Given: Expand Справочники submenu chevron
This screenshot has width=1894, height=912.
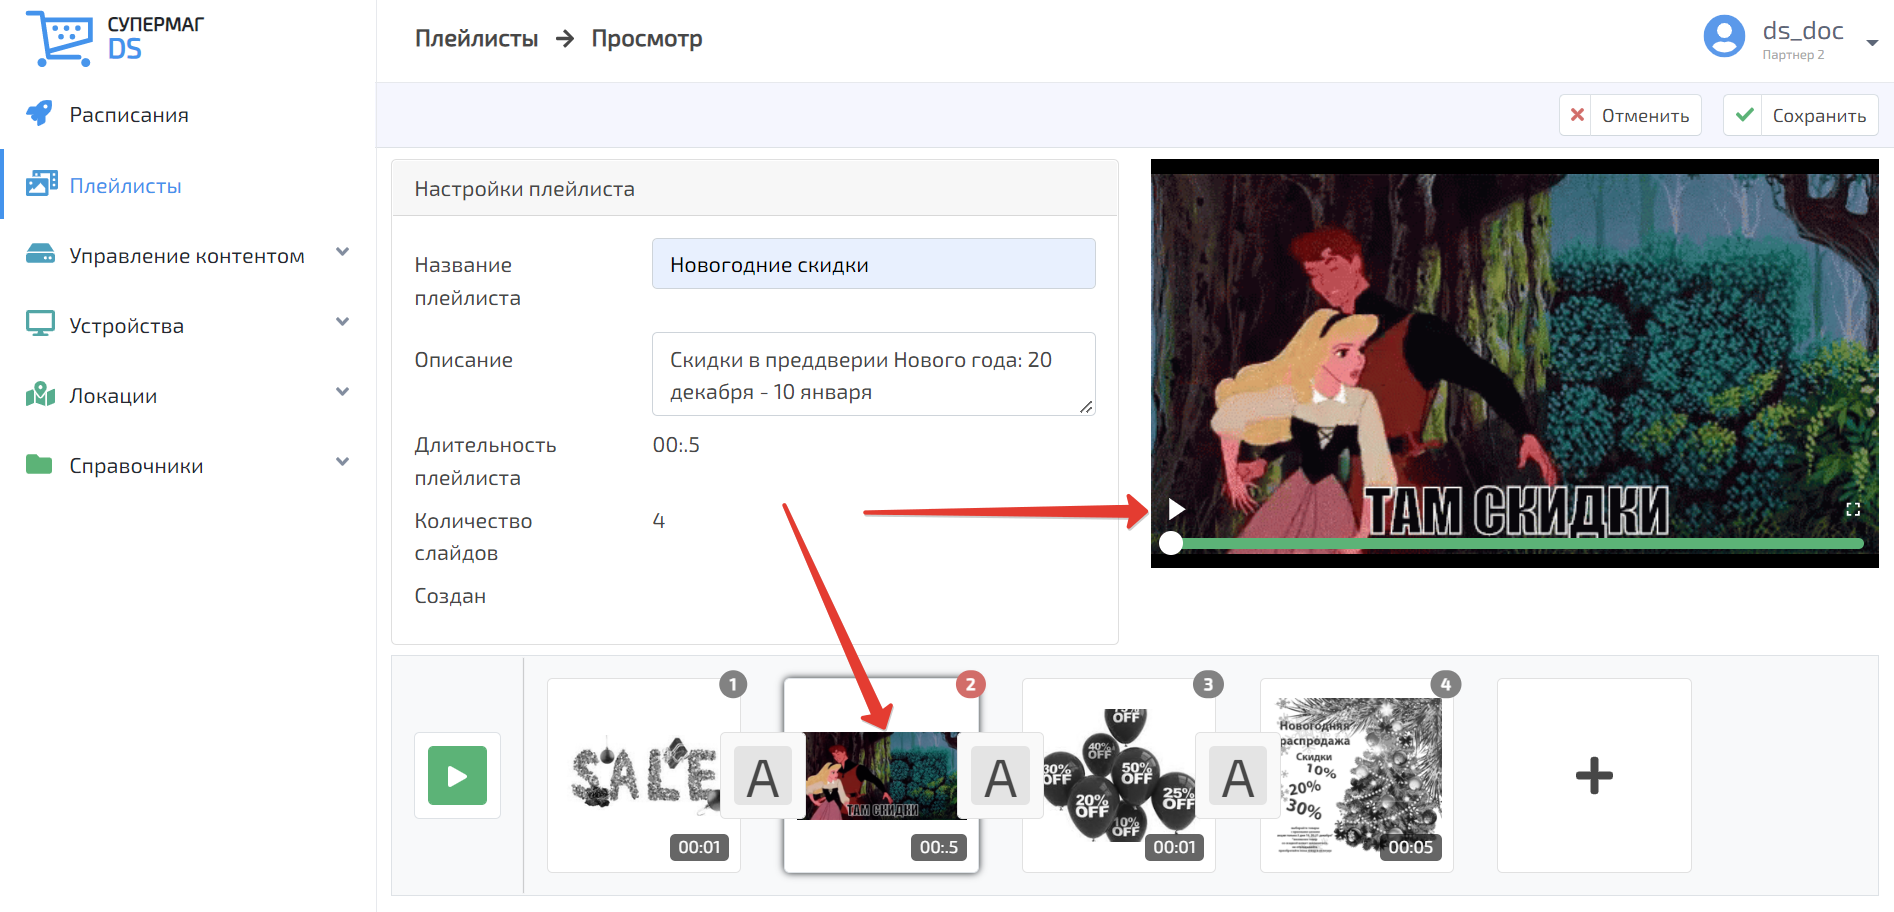Looking at the screenshot, I should point(342,462).
